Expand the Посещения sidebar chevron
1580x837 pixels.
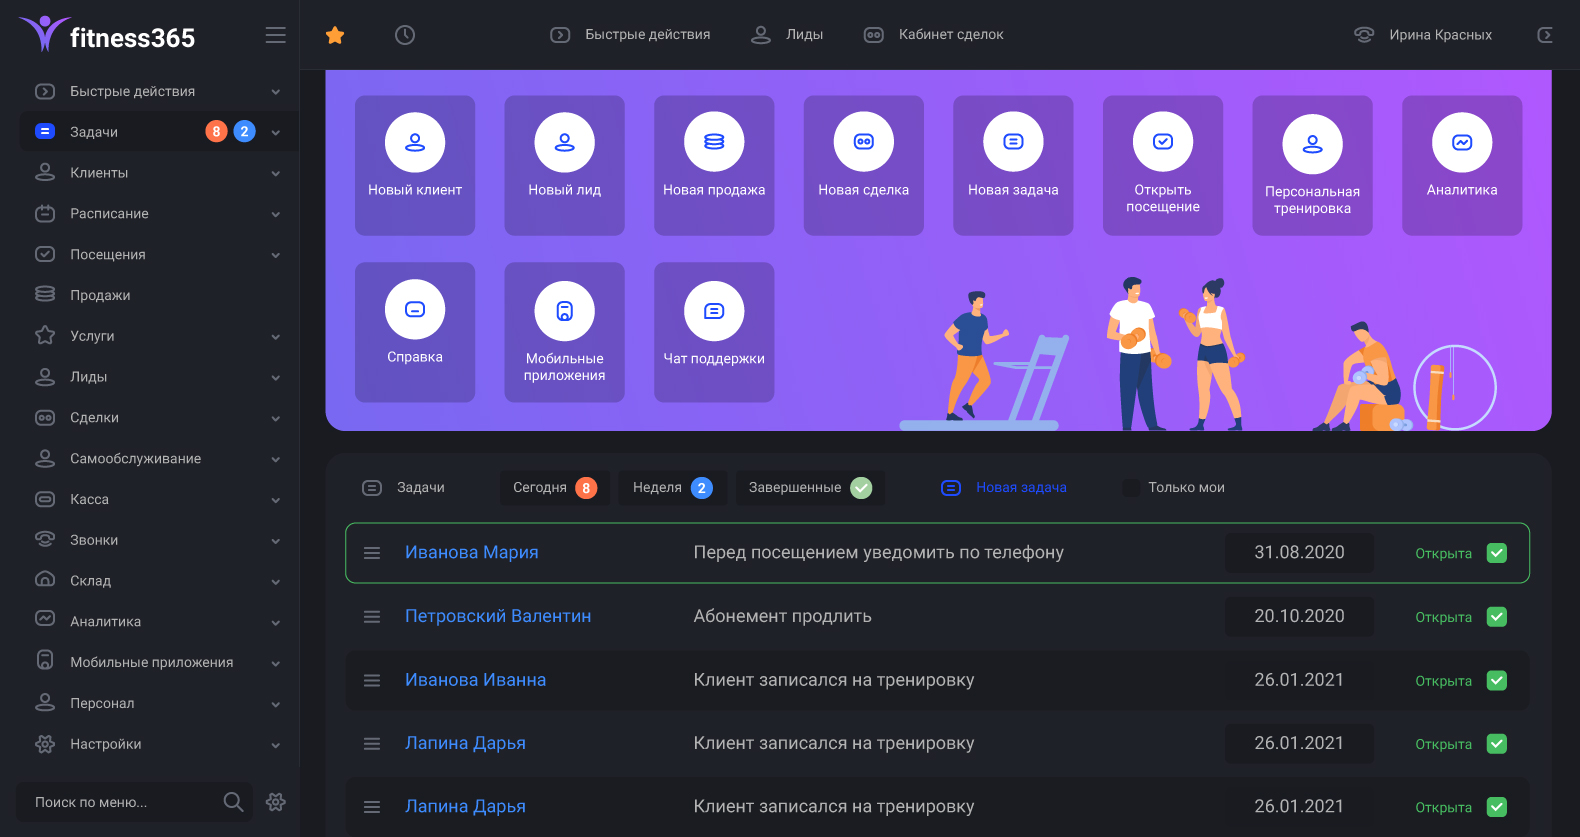click(275, 256)
